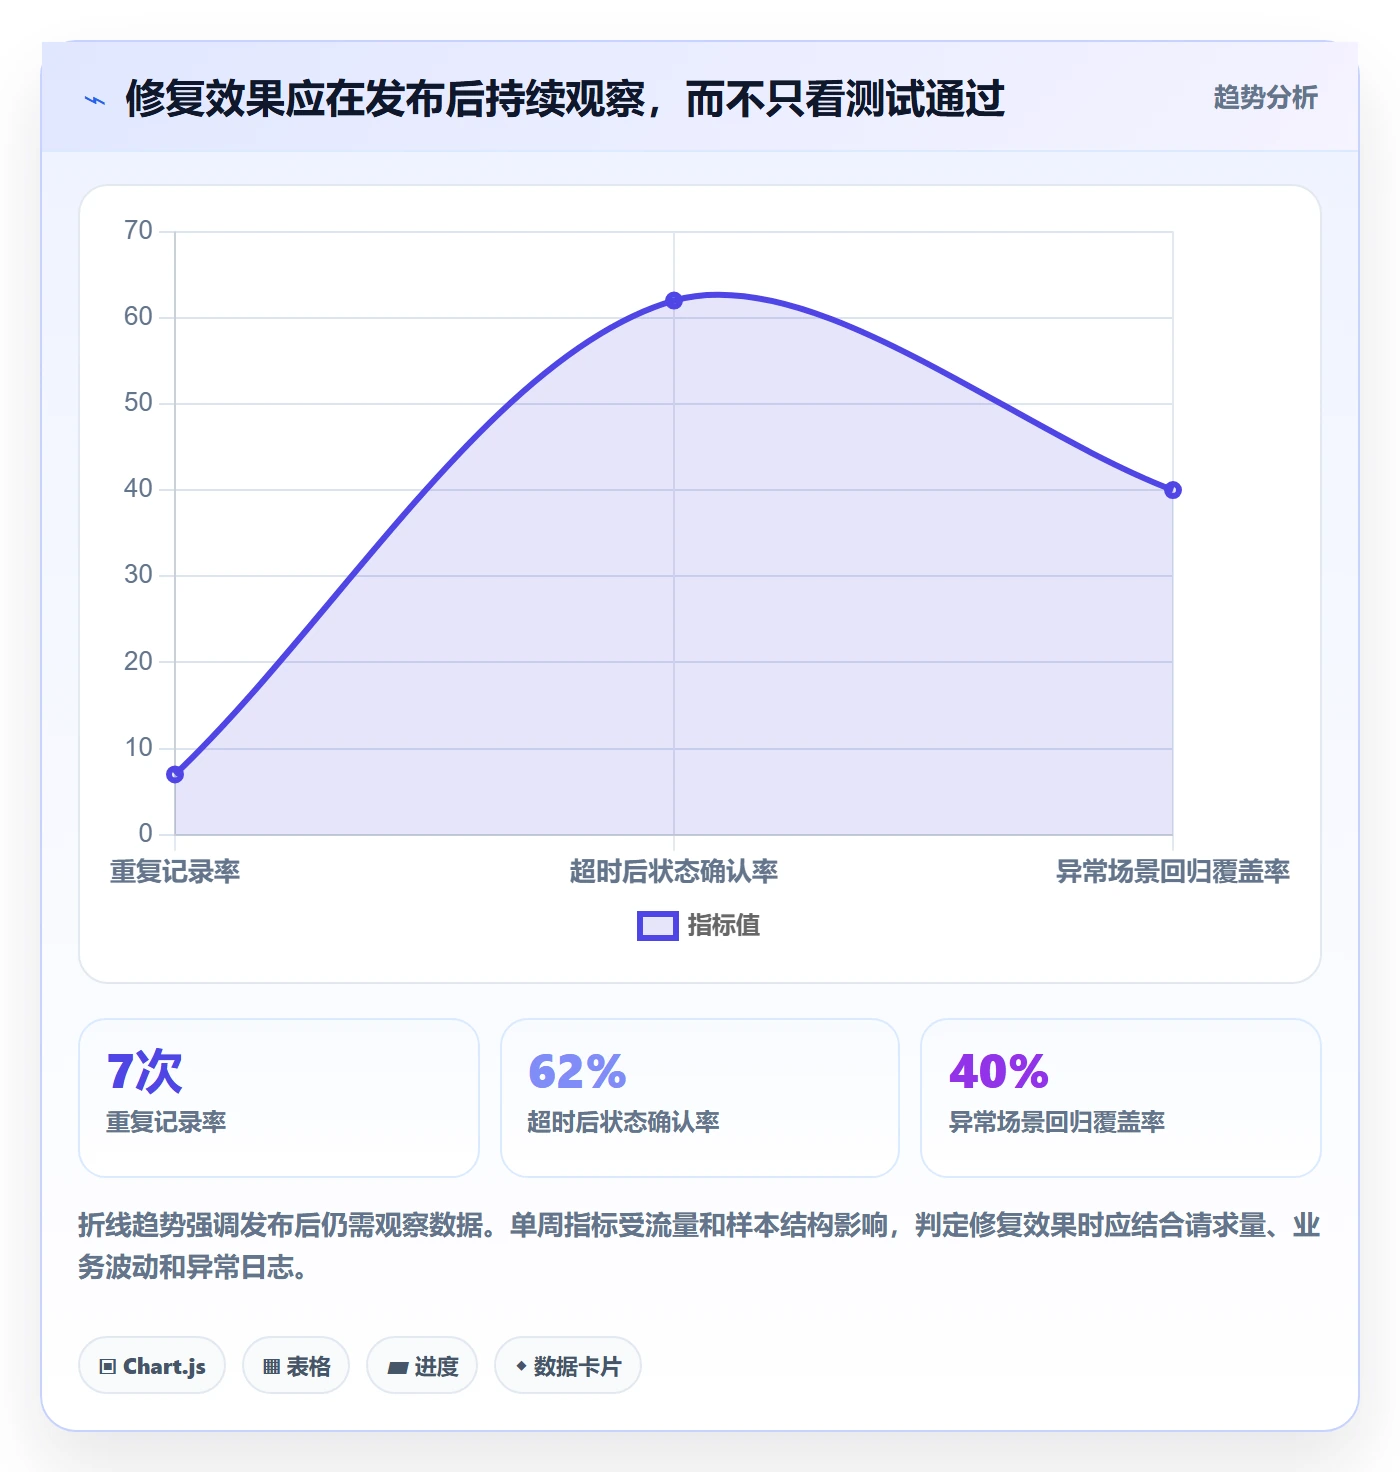Click the 指标值 legend label
Viewport: 1400px width, 1472px height.
click(x=724, y=926)
